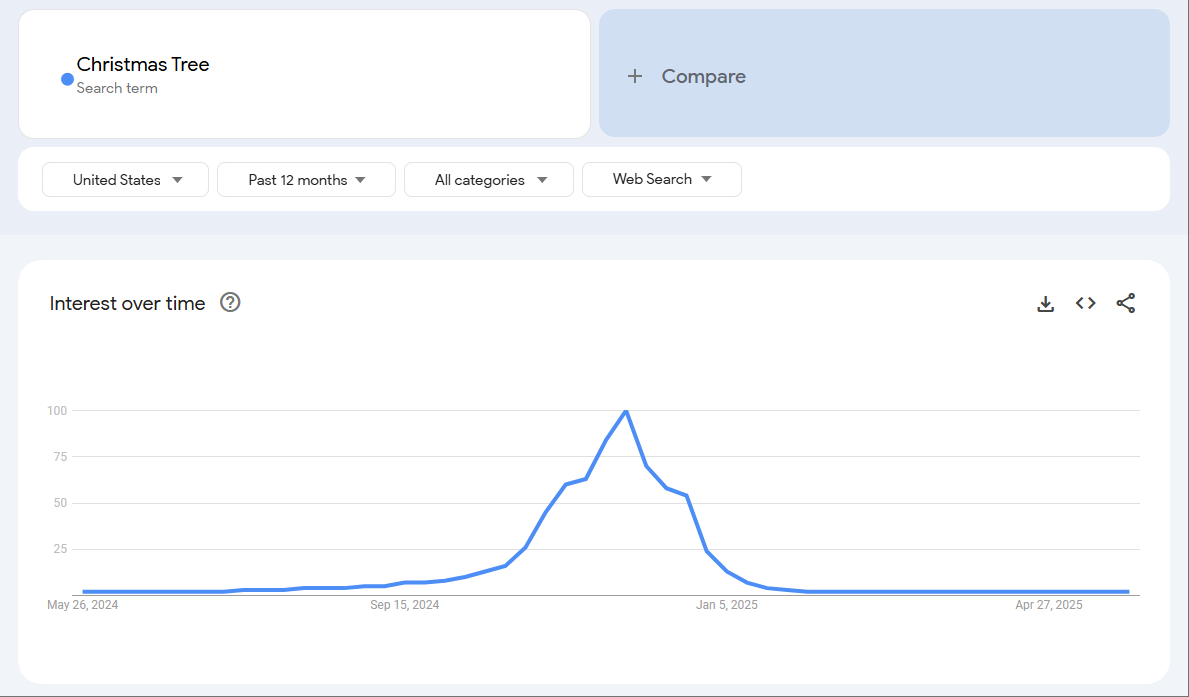Click the chevron on the All categories filter

(541, 179)
